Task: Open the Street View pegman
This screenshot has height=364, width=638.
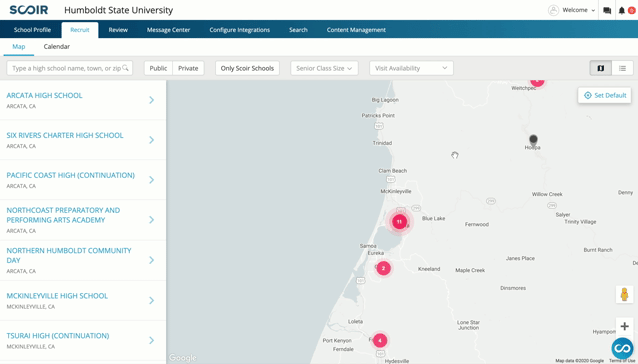Action: pos(624,294)
